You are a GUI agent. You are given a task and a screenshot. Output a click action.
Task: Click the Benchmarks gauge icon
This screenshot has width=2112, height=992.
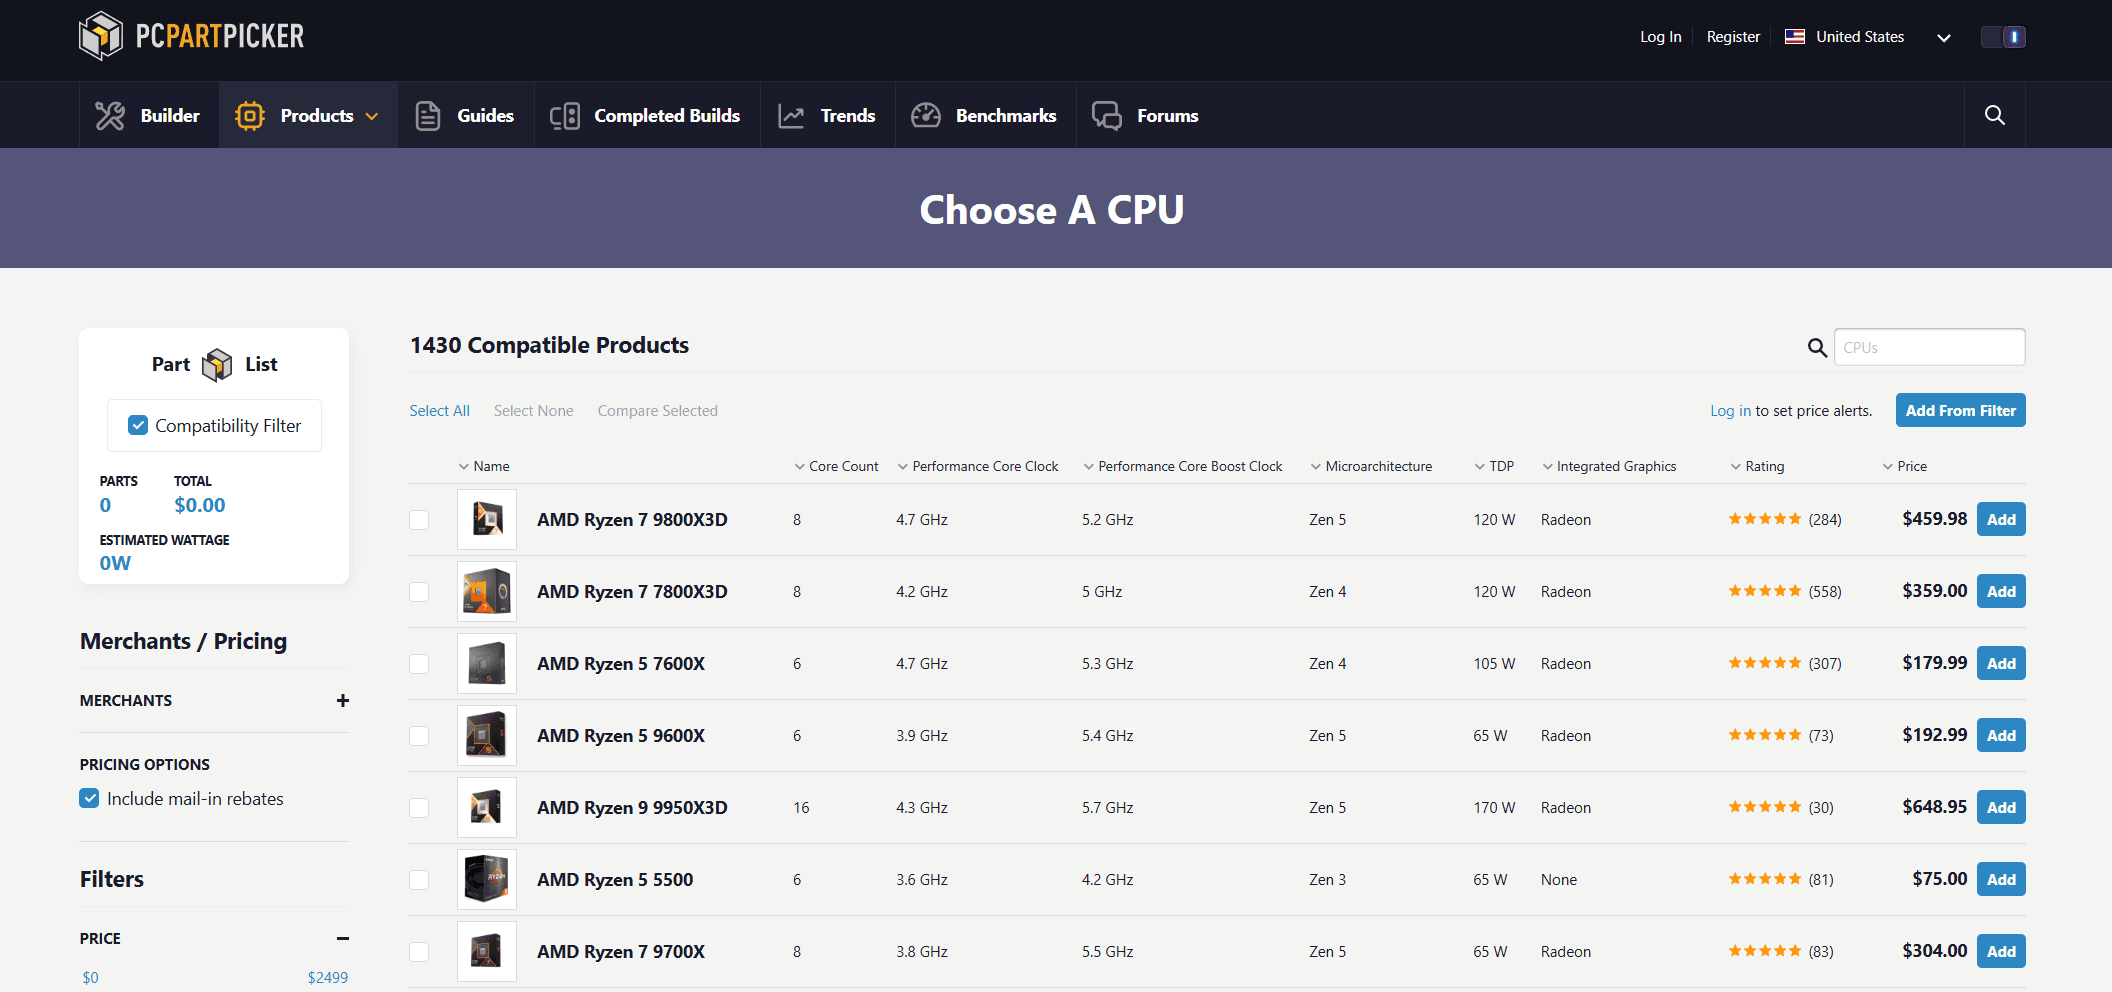926,116
